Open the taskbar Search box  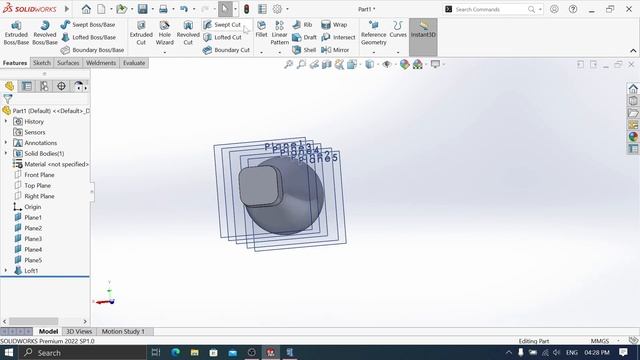tap(82, 352)
